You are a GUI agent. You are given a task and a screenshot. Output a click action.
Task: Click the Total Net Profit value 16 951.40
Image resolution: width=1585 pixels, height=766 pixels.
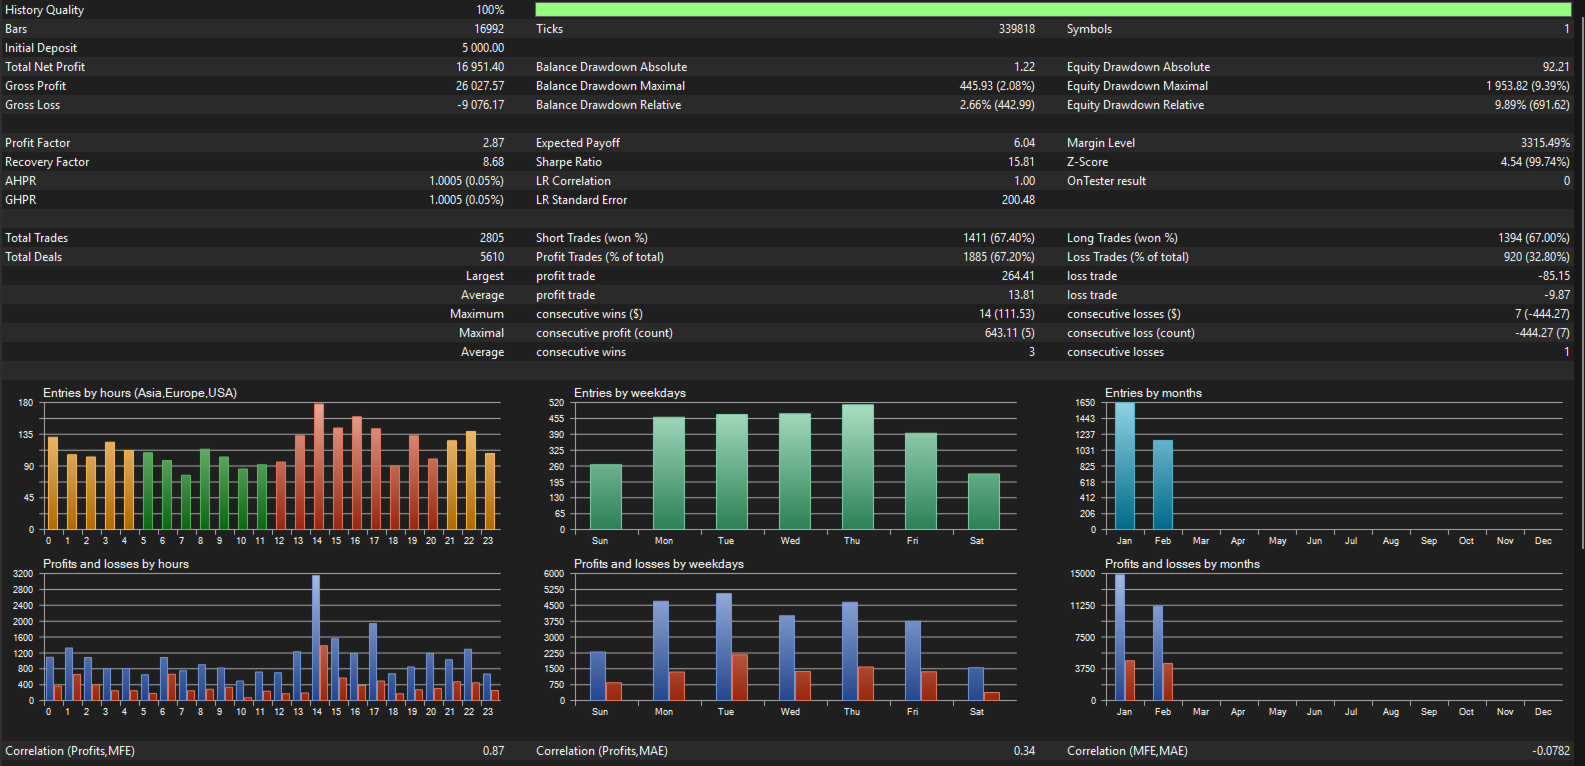click(x=480, y=67)
